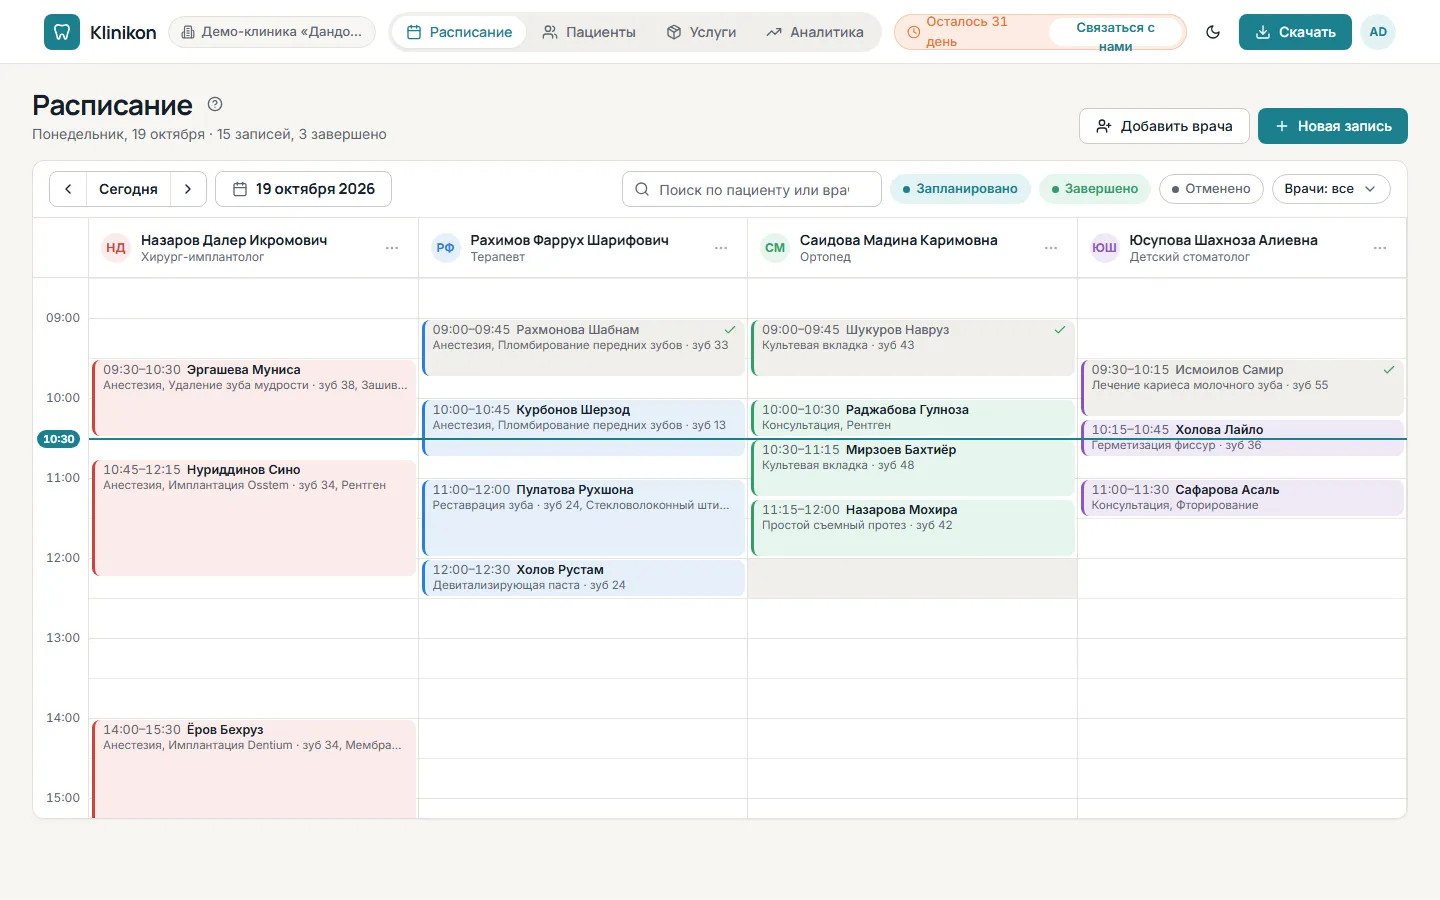
Task: Open Курбонов Шерзод 10:00 appointment
Action: [x=584, y=427]
